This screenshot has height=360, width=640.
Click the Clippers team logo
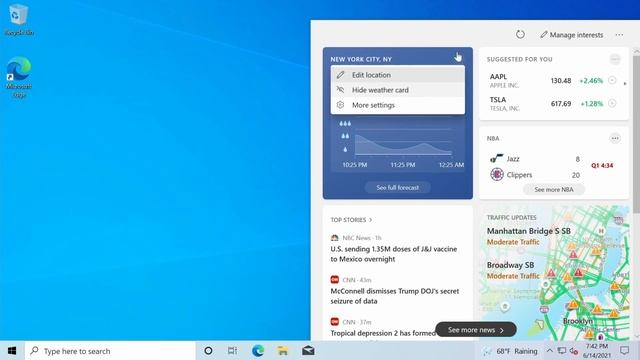(497, 175)
